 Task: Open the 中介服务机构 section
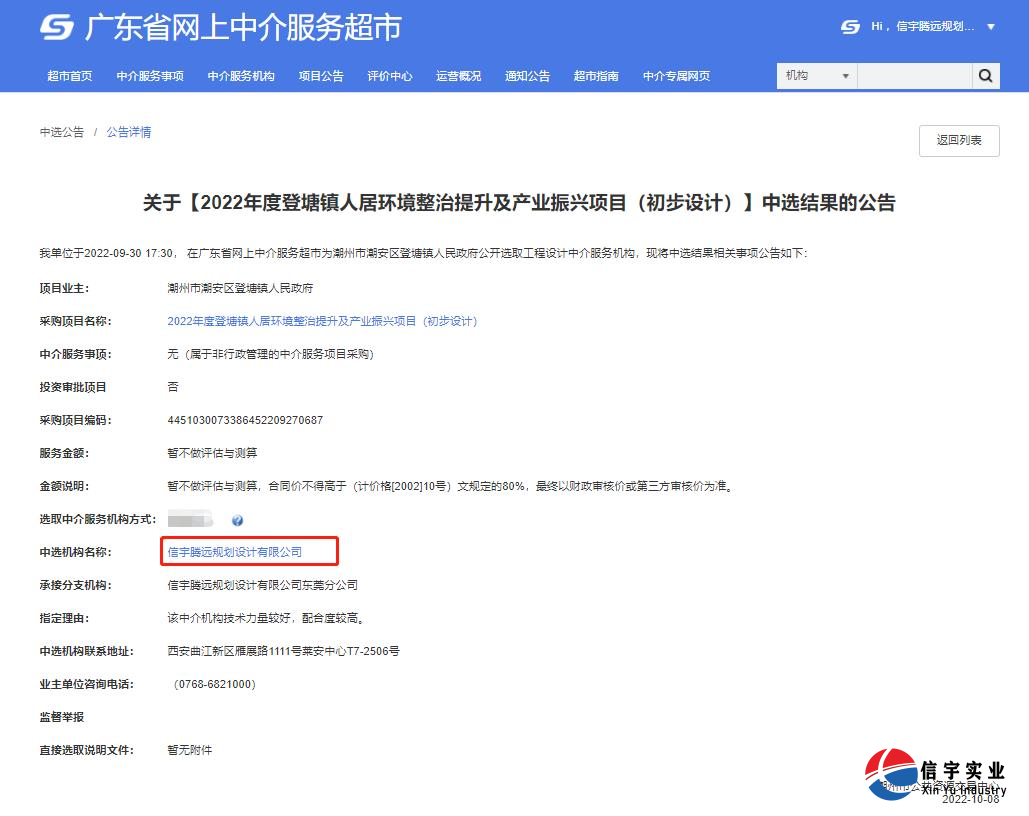pos(240,75)
